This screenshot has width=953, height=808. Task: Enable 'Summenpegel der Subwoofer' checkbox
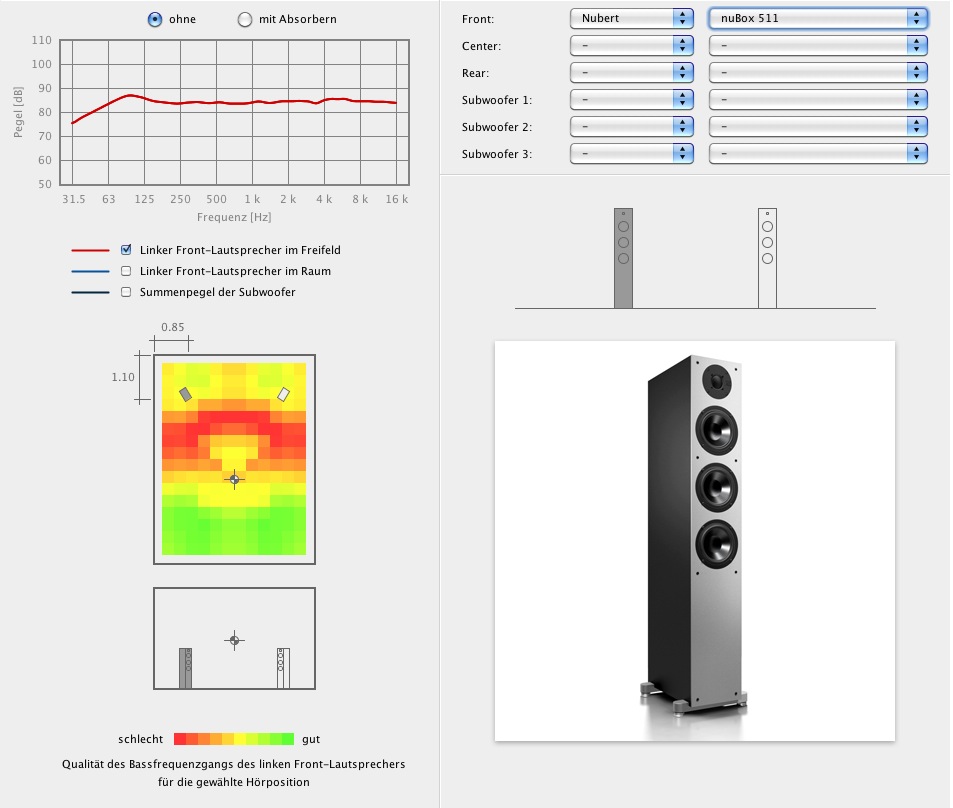click(126, 292)
